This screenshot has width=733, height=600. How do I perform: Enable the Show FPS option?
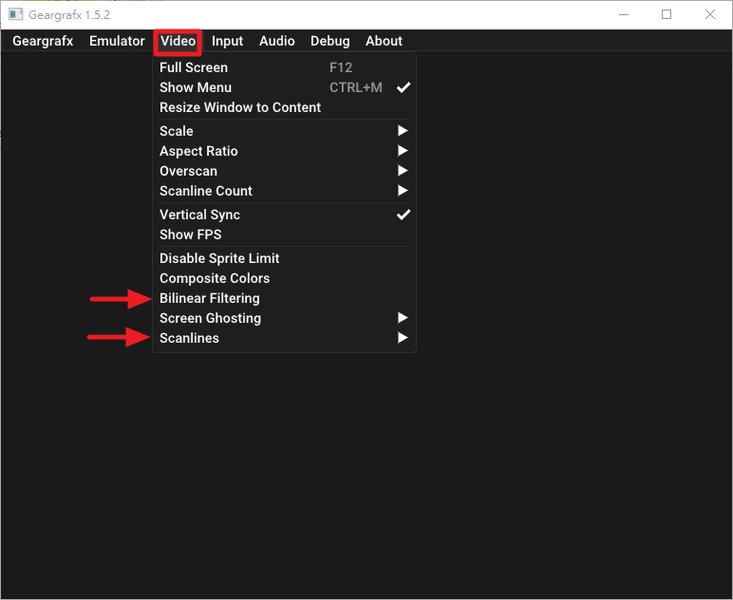pyautogui.click(x=284, y=235)
